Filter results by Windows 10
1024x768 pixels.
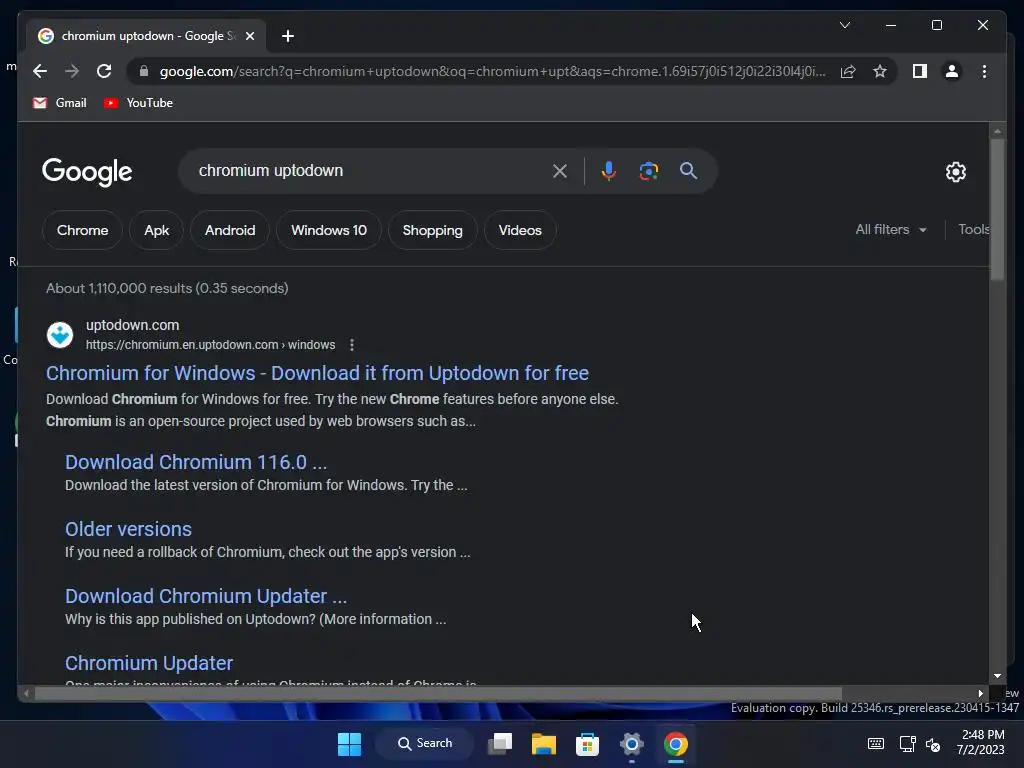(x=328, y=230)
